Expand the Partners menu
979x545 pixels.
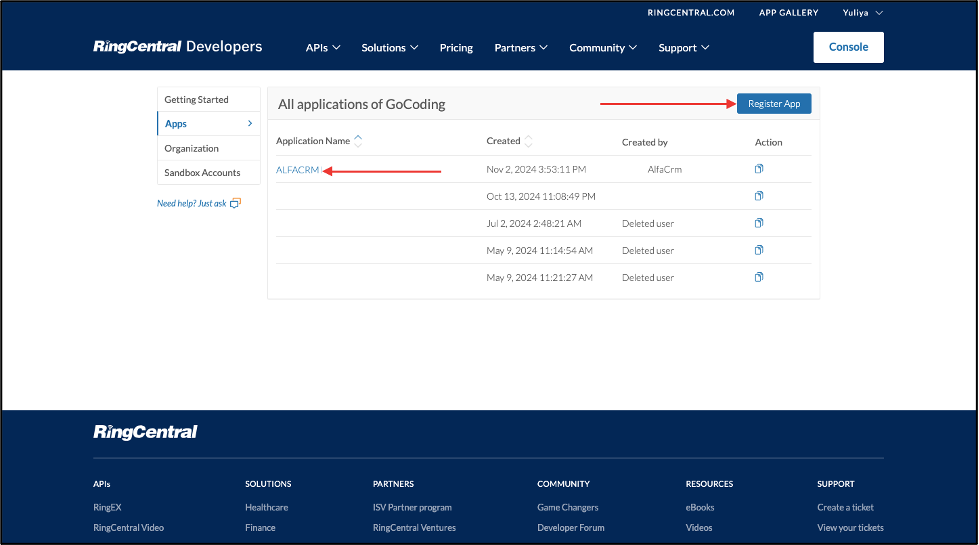pyautogui.click(x=521, y=48)
